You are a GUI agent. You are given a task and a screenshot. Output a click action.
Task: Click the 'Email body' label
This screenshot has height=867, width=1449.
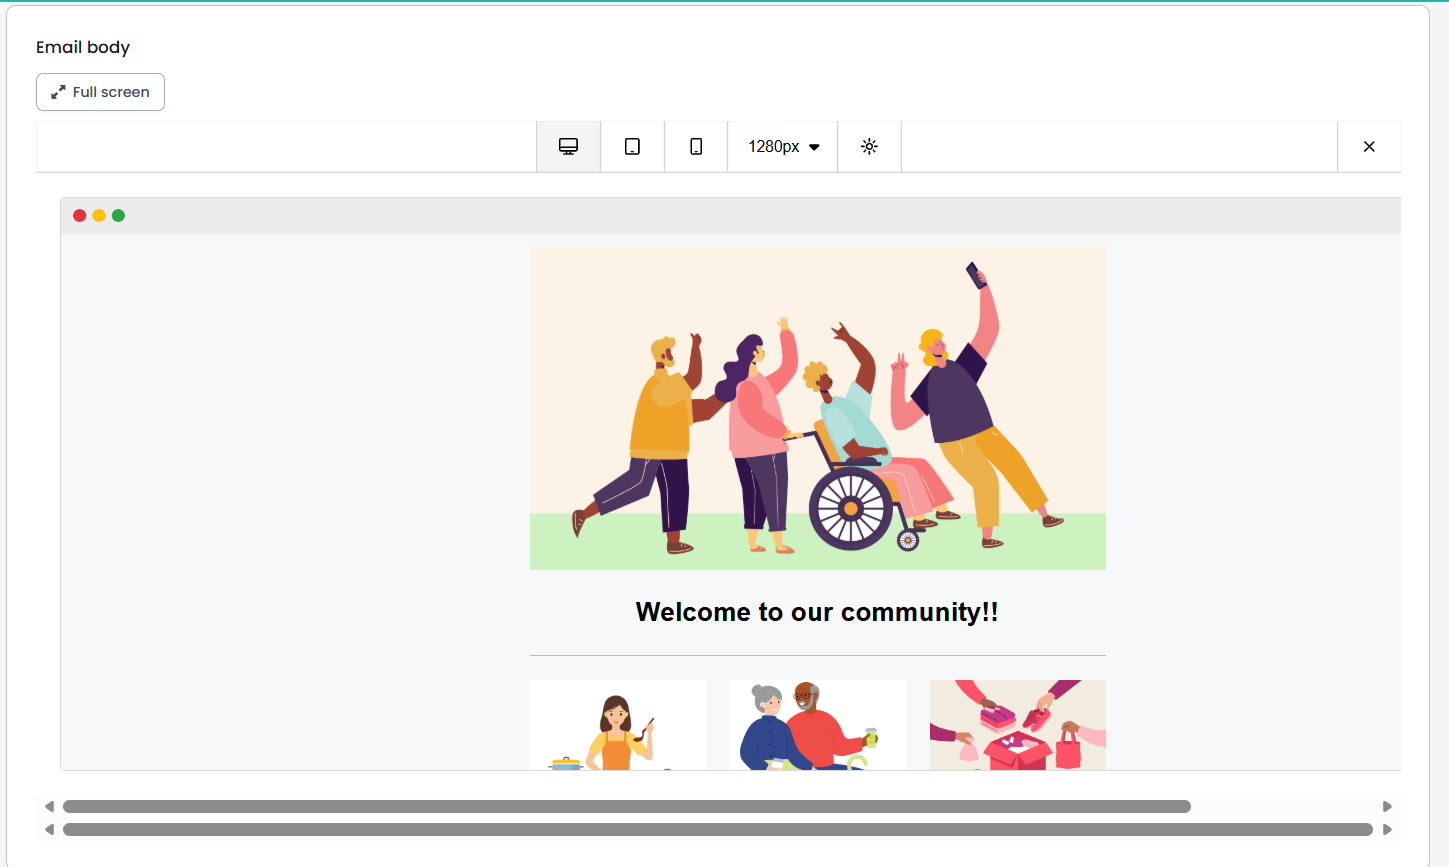(x=83, y=47)
